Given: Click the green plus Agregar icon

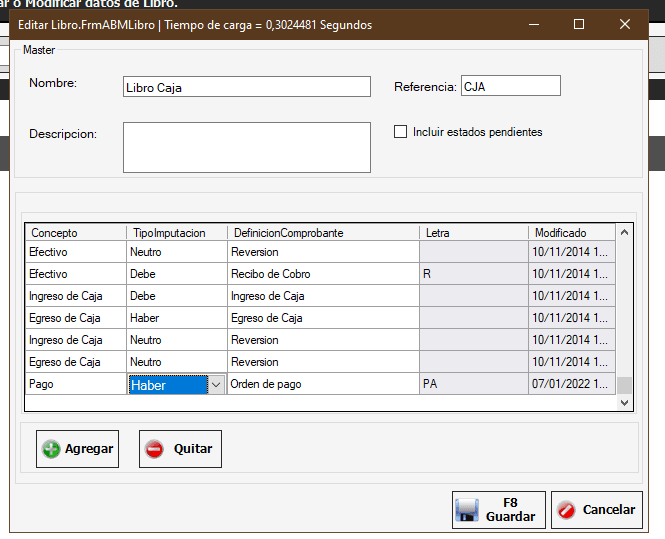Looking at the screenshot, I should 51,449.
